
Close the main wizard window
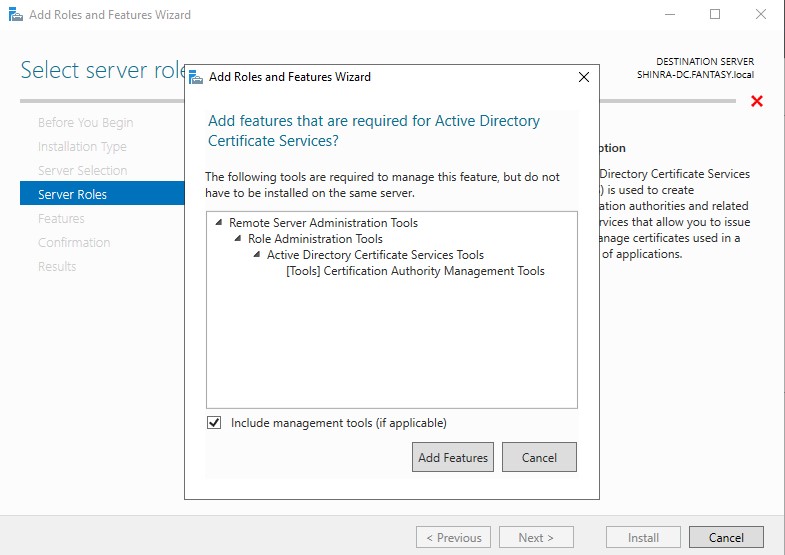[x=761, y=15]
